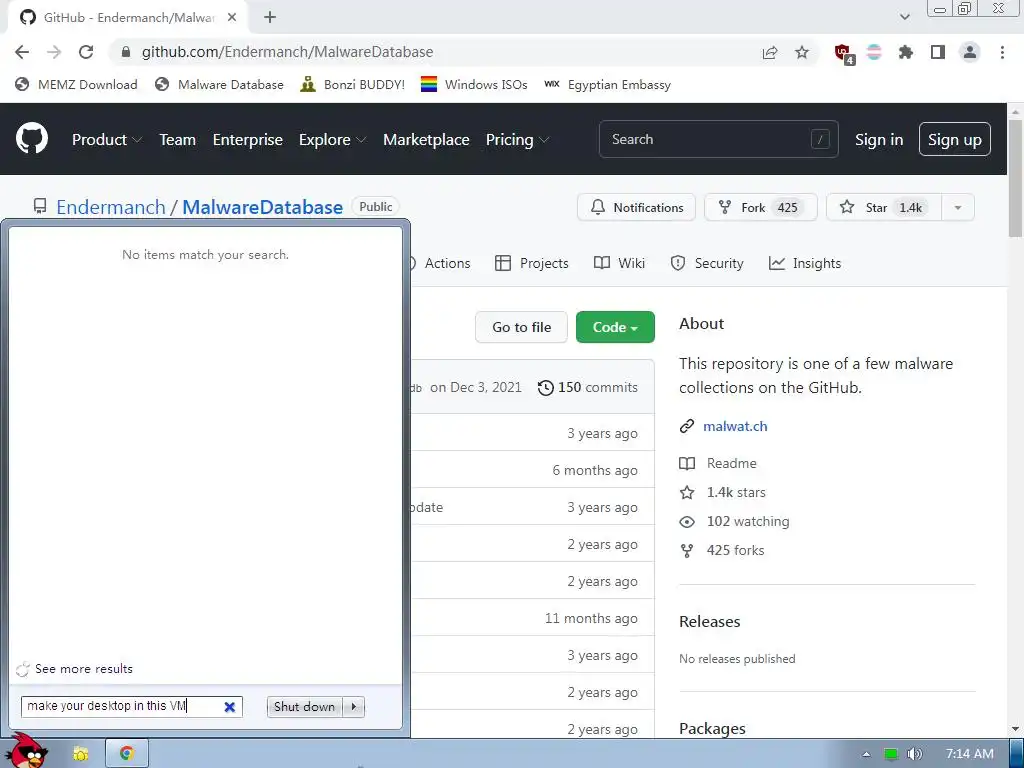
Task: Switch to the Wiki tab
Action: 619,263
